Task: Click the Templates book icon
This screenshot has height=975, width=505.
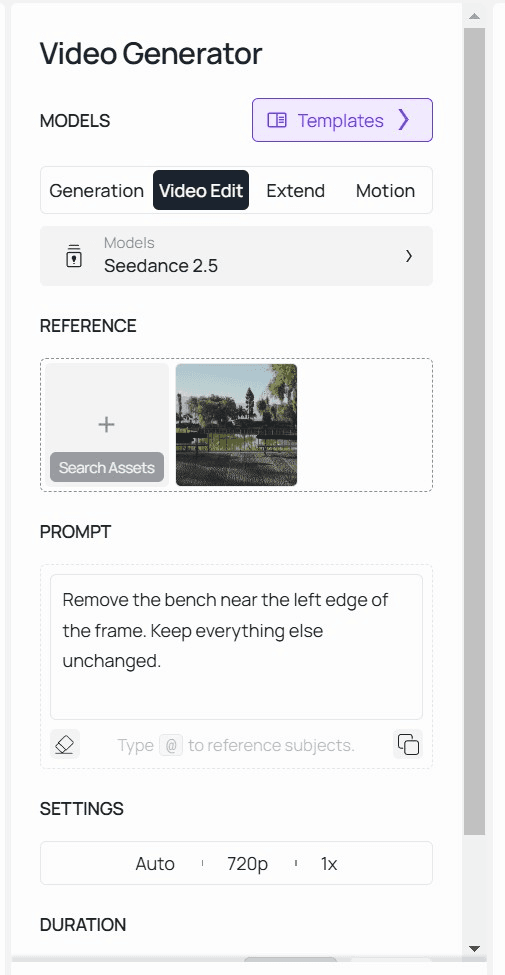Action: pyautogui.click(x=277, y=120)
